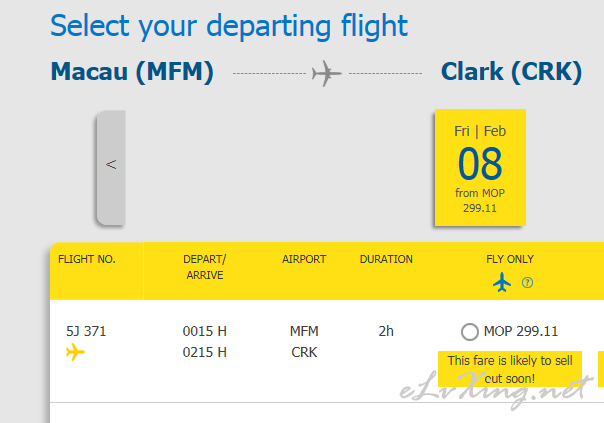The width and height of the screenshot is (604, 423).
Task: Select the Fri Feb 08 date tile
Action: pos(480,168)
